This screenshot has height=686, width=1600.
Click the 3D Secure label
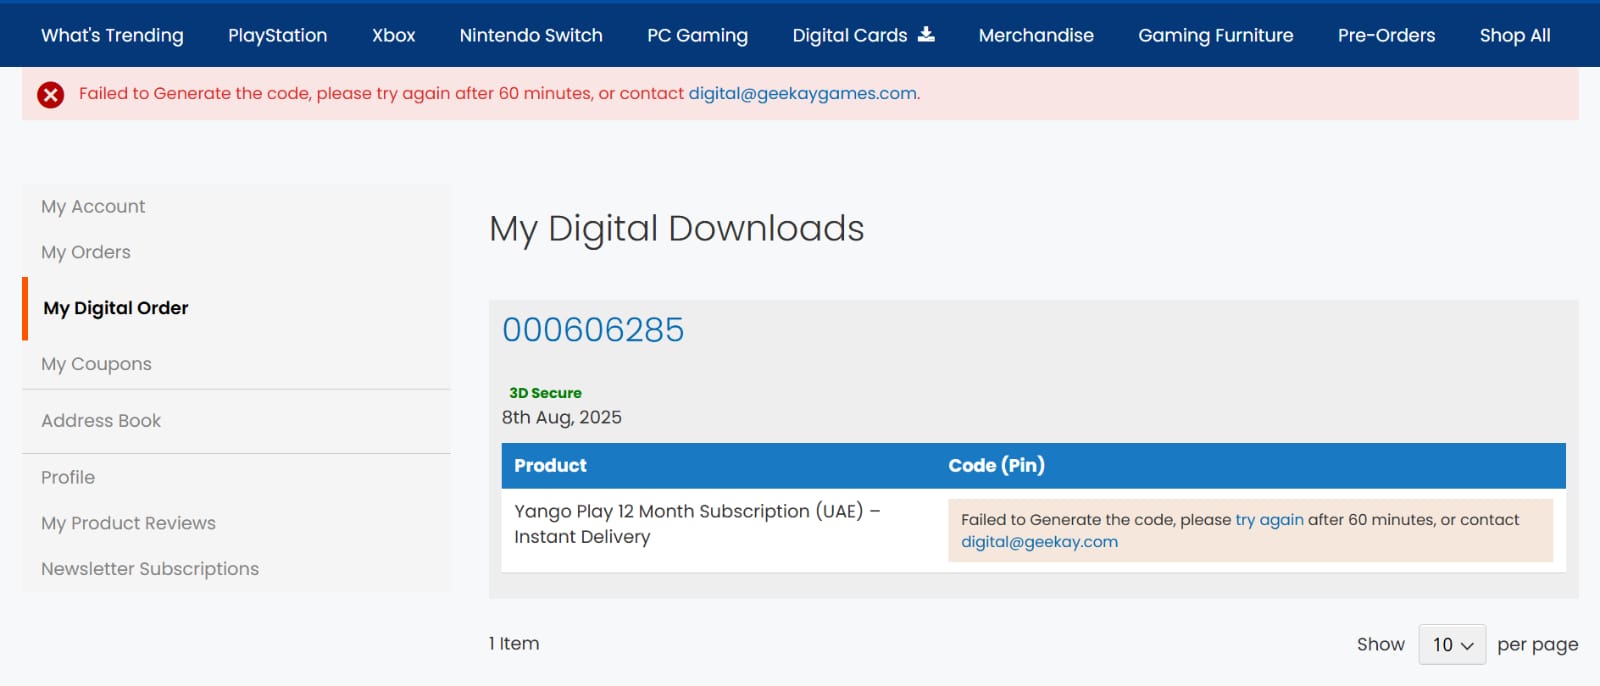(545, 393)
